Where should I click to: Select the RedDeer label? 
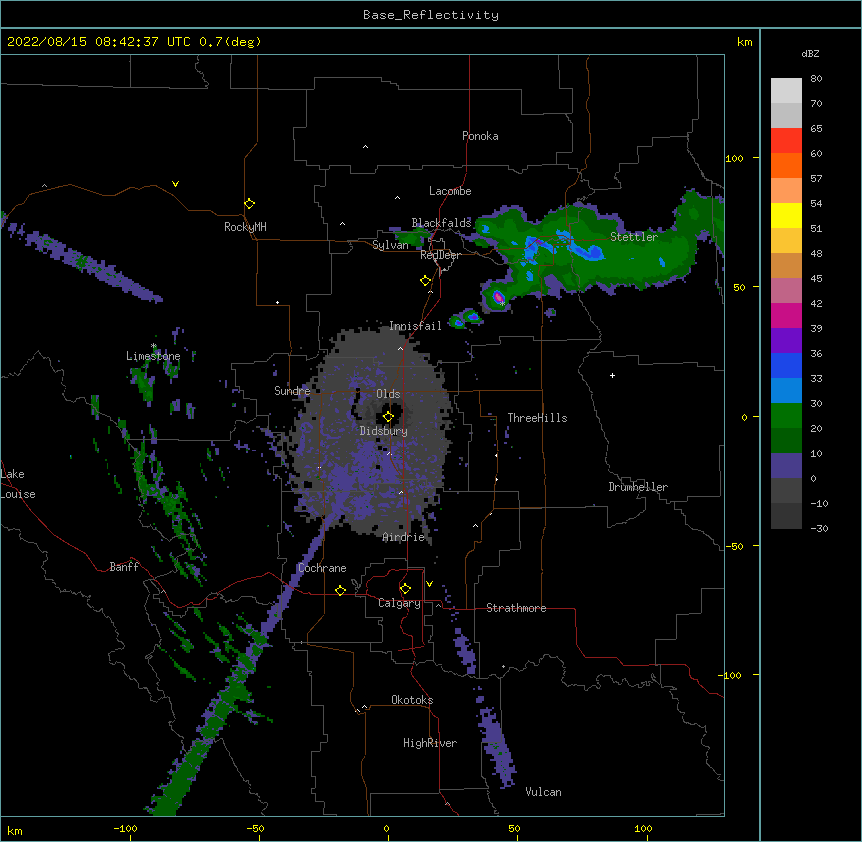[440, 255]
